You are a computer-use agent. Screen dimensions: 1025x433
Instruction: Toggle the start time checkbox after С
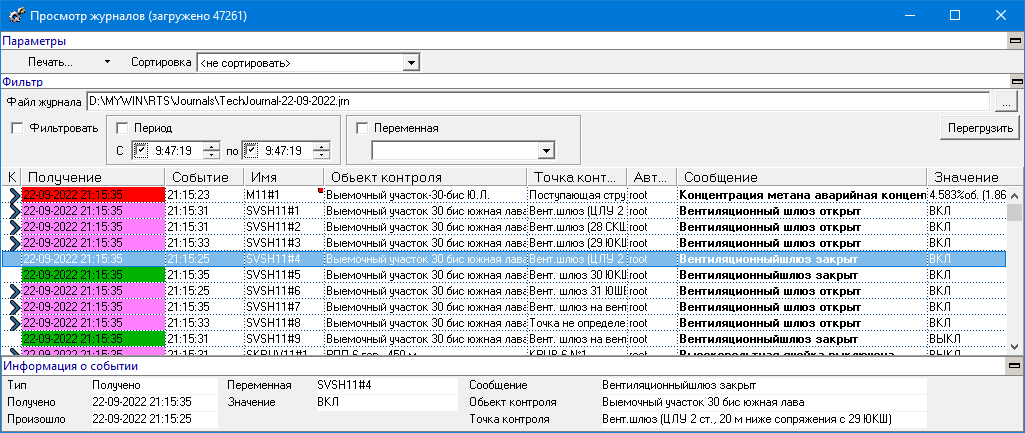(141, 151)
